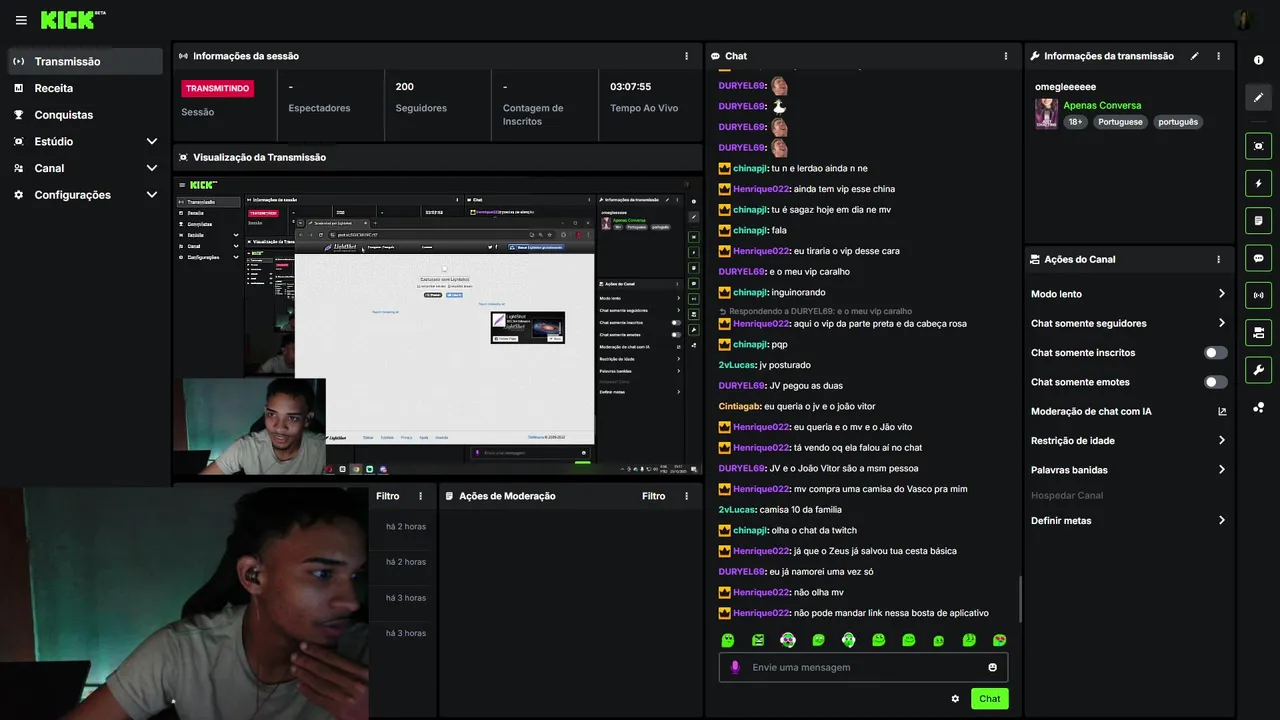Image resolution: width=1280 pixels, height=720 pixels.
Task: Click the stream preview under Visualização da Transmissão
Action: click(x=438, y=325)
